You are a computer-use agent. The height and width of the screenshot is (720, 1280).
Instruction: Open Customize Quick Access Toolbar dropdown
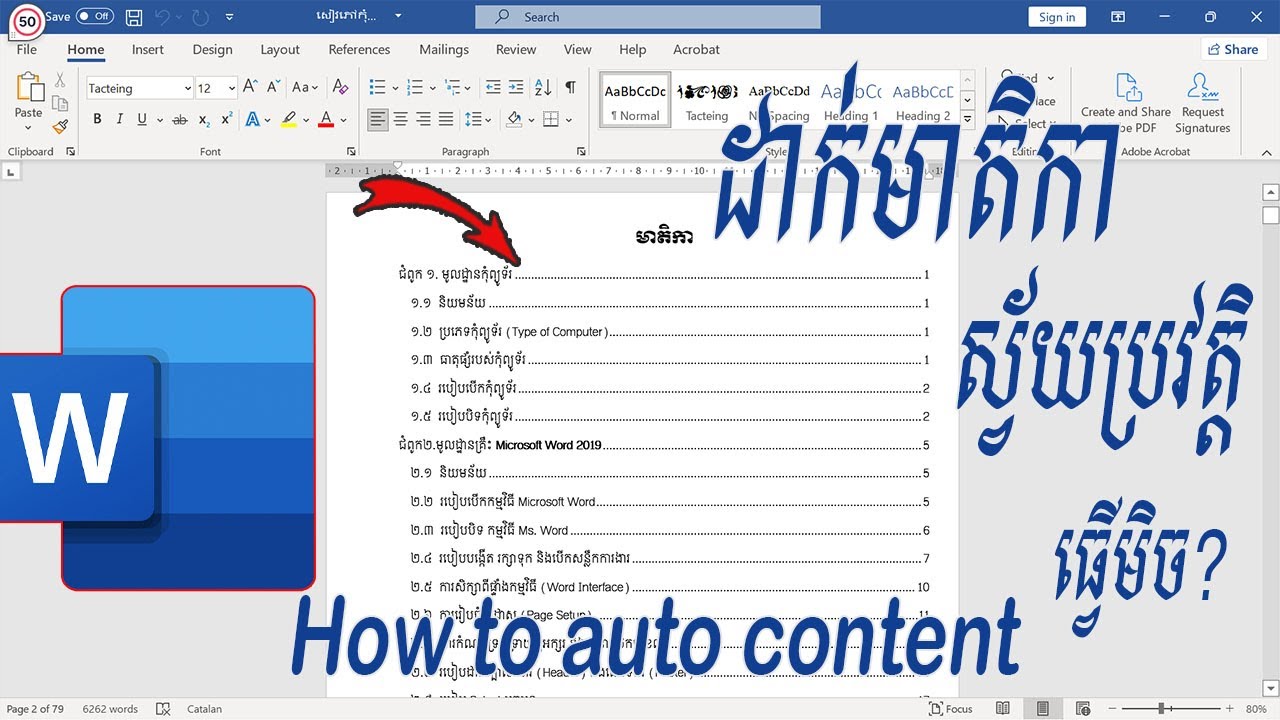pyautogui.click(x=230, y=17)
